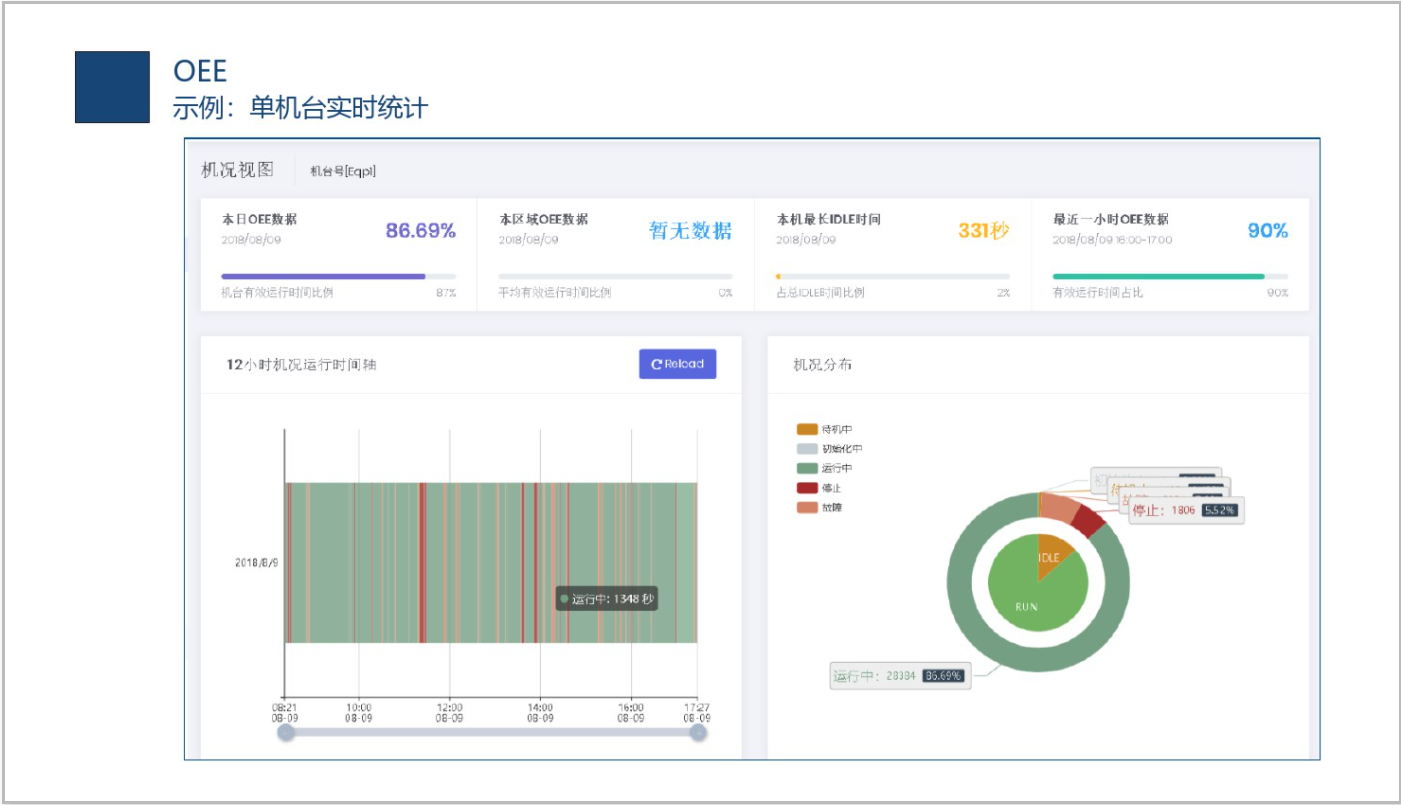Click the 暂无数据 text in 本区域OEE数据 card
Image resolution: width=1401 pixels, height=805 pixels.
[692, 229]
